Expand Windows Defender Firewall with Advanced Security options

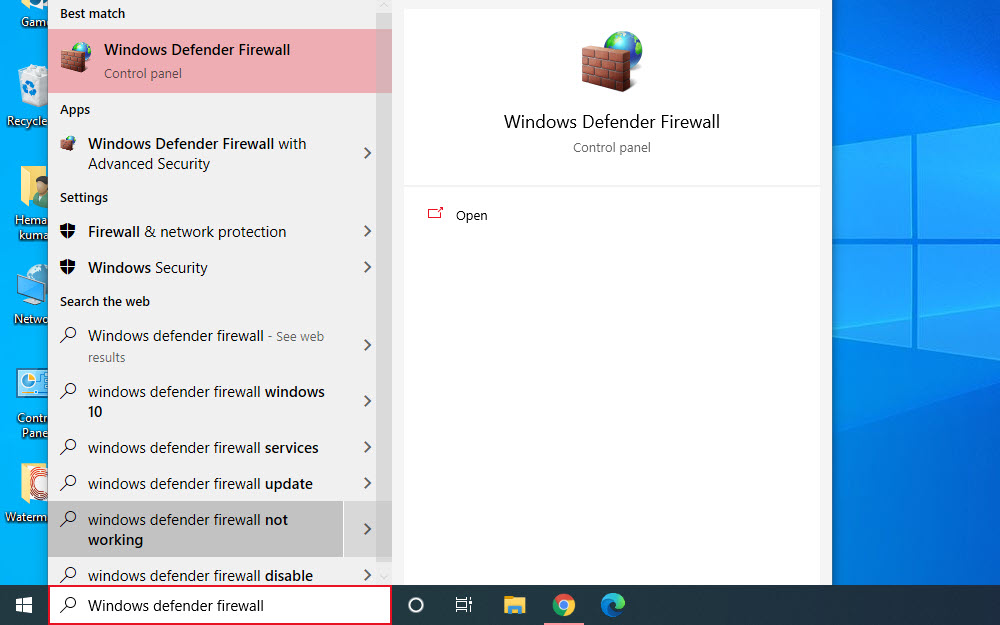click(366, 154)
